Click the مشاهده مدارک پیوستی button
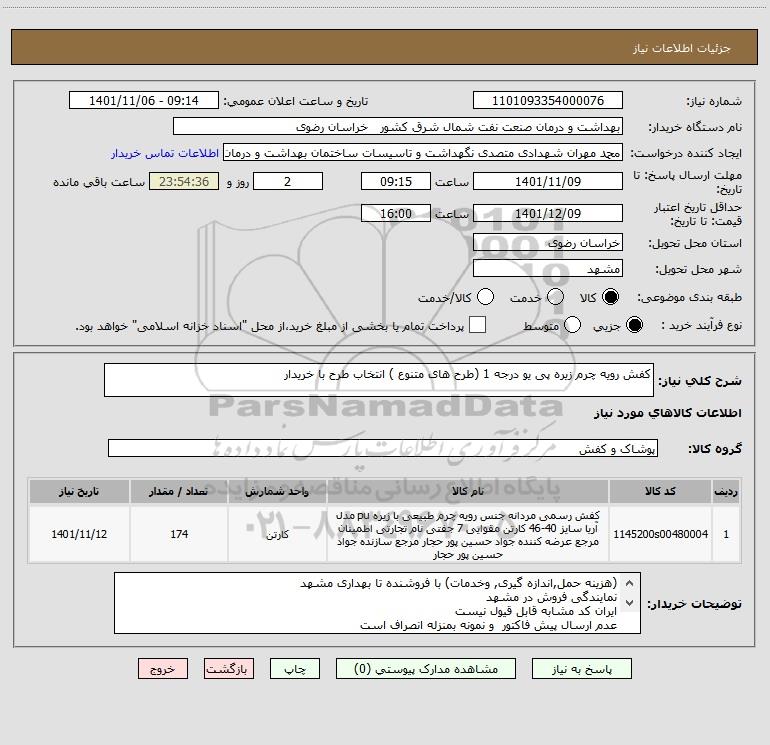 tap(426, 669)
